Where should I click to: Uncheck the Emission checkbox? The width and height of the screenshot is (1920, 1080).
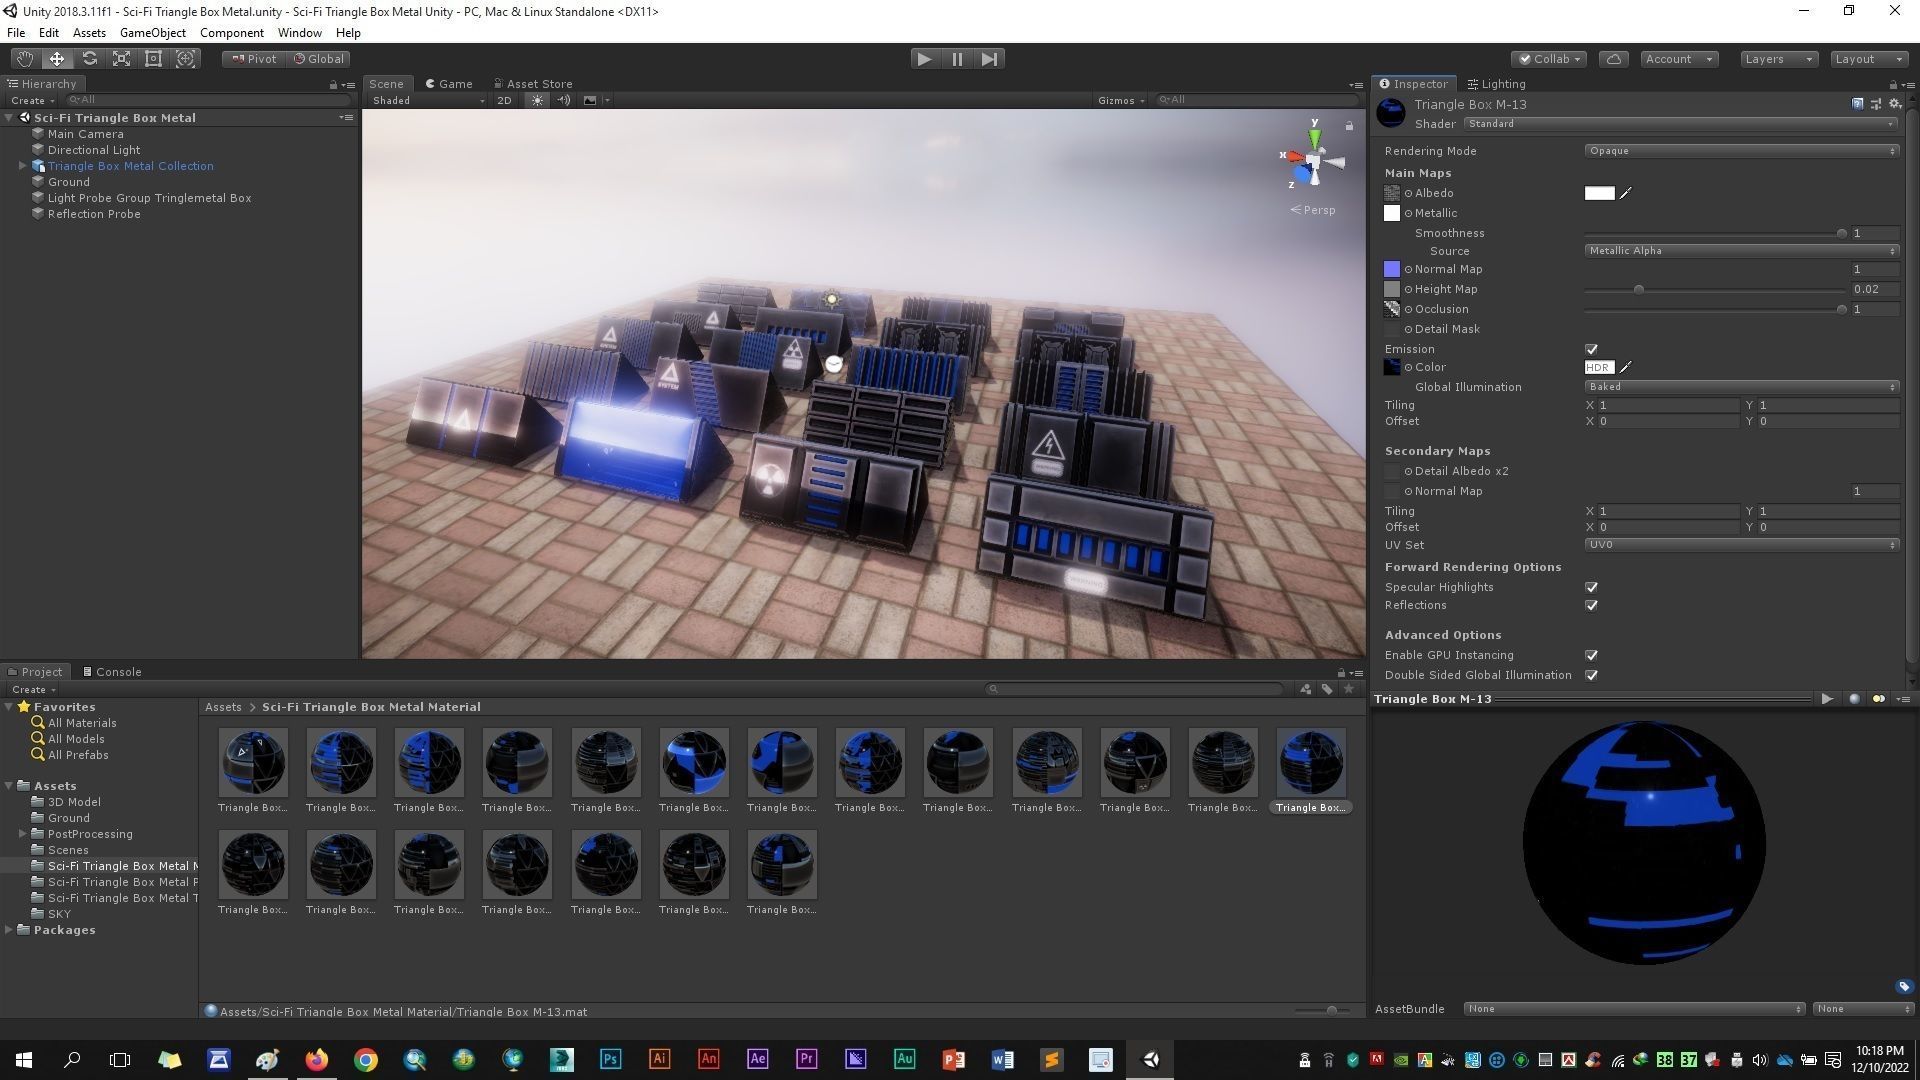(x=1591, y=349)
